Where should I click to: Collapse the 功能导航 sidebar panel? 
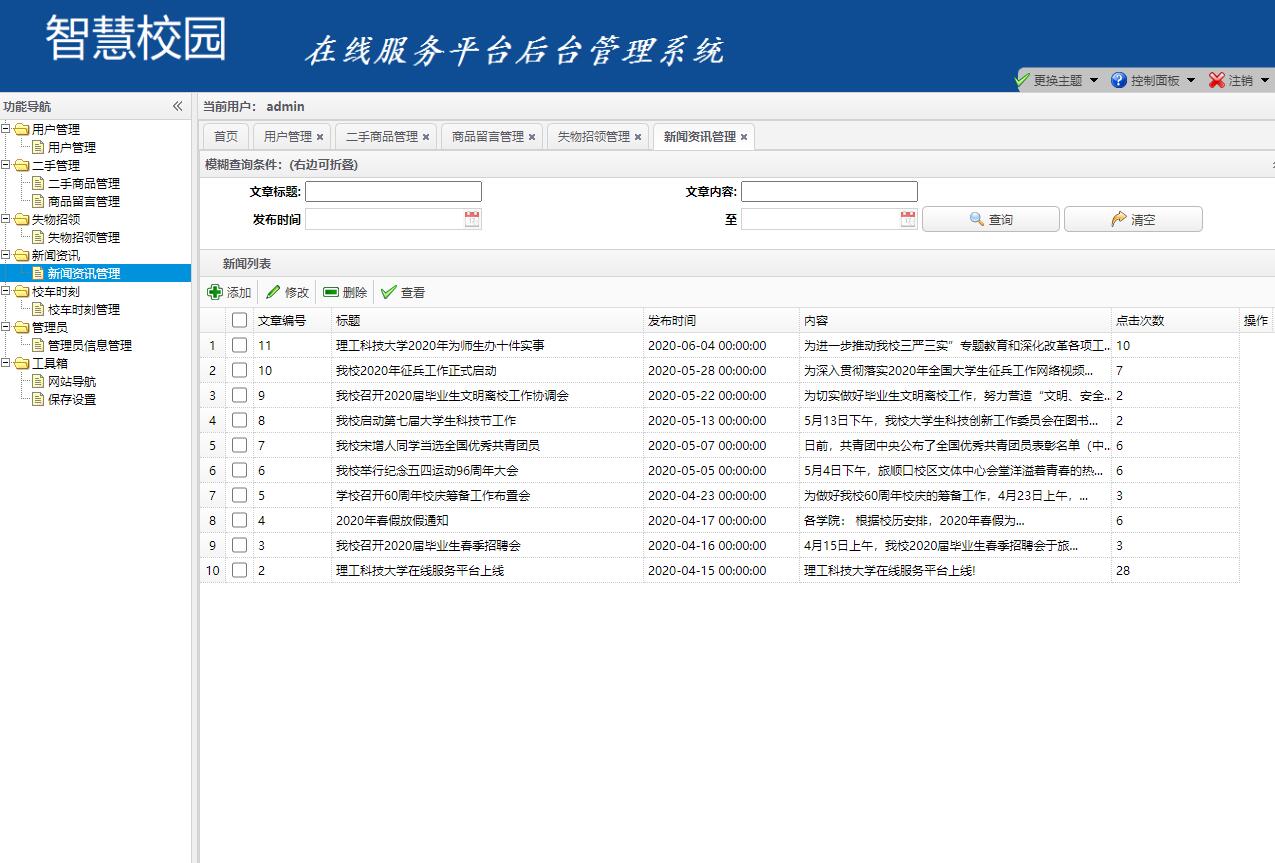pyautogui.click(x=178, y=105)
